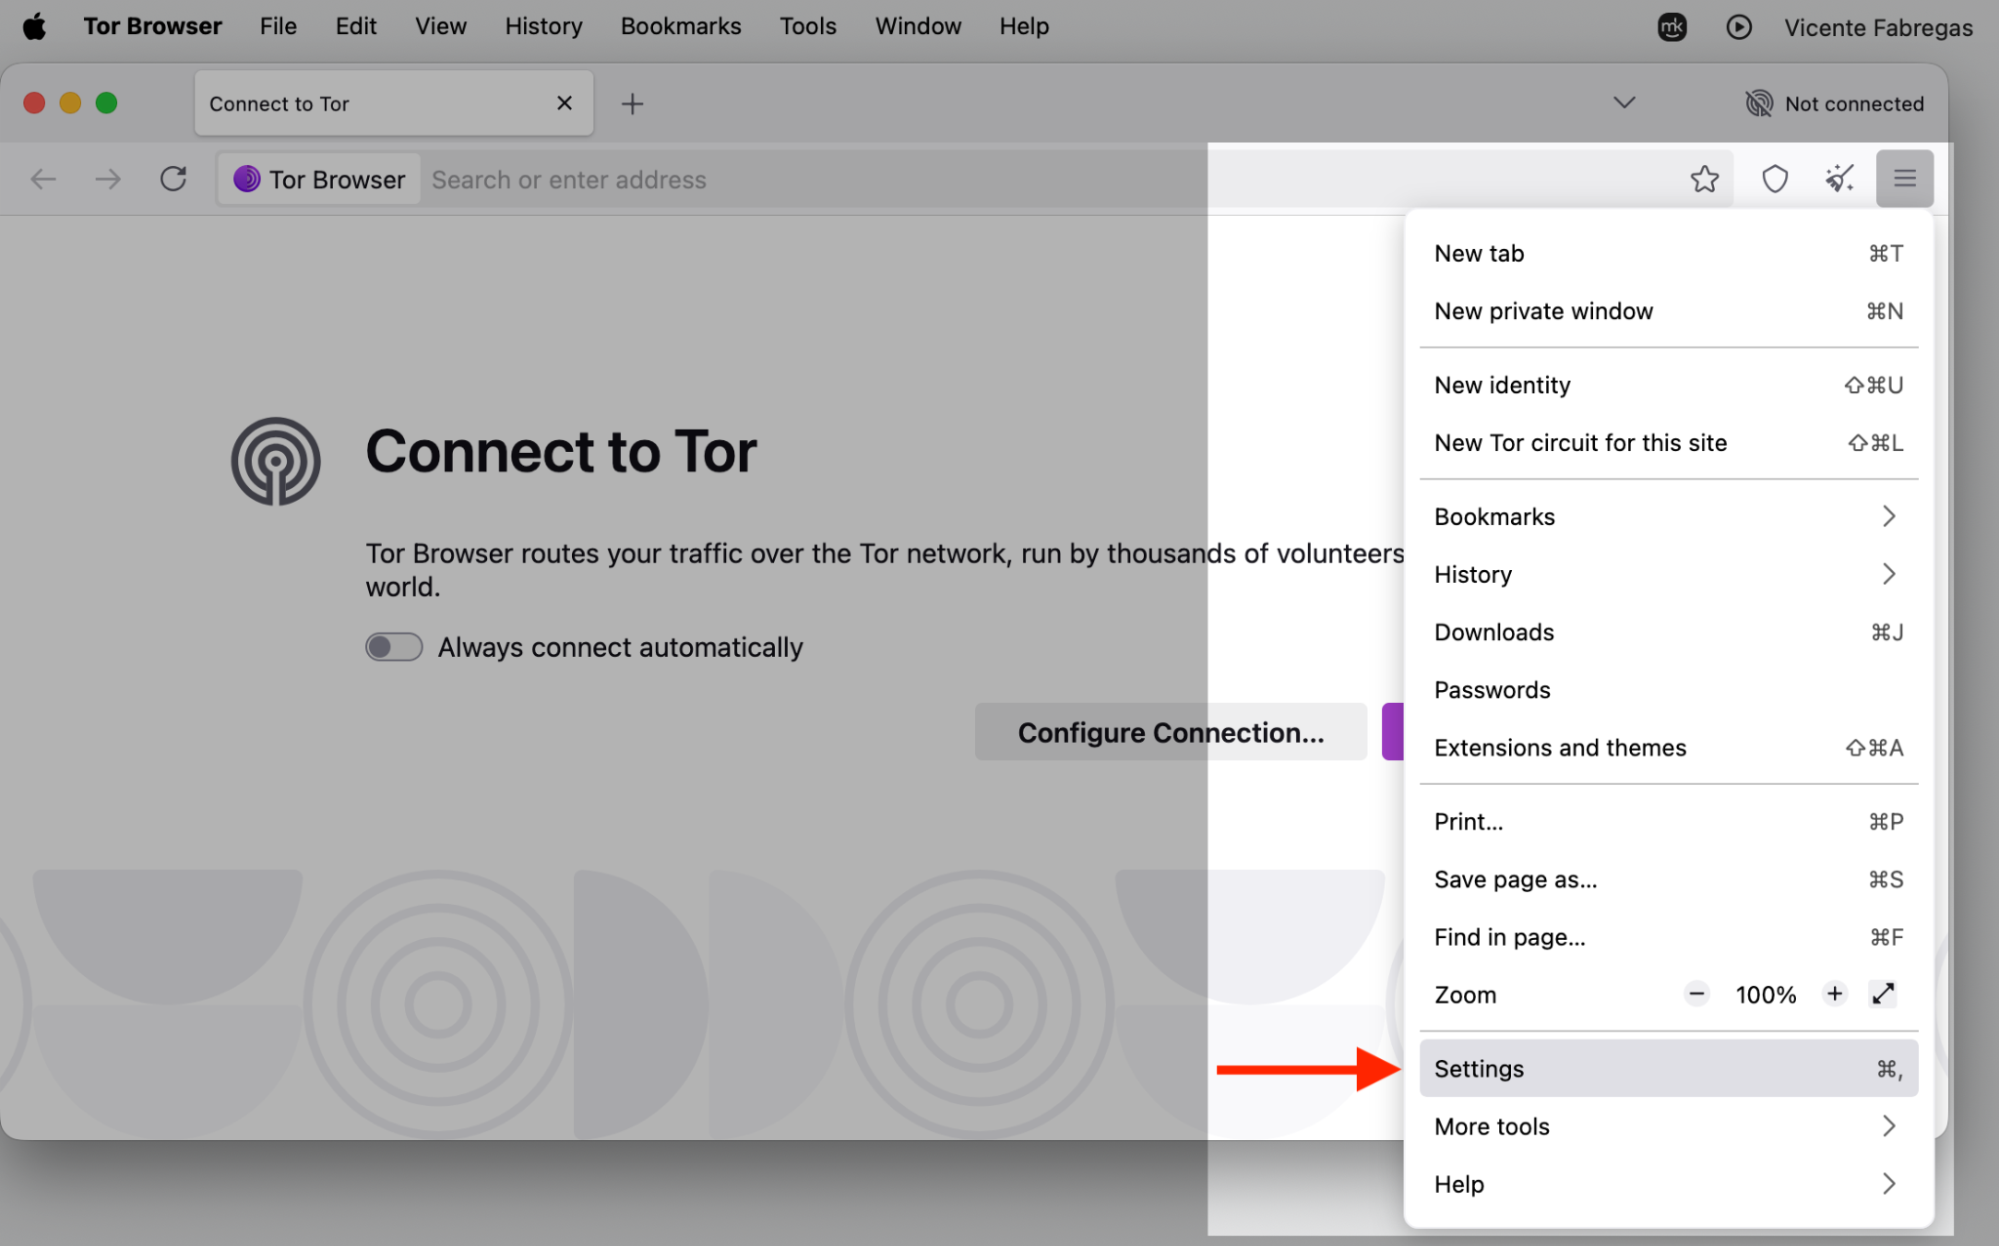Open the hamburger application menu button
This screenshot has height=1247, width=1999.
point(1904,179)
